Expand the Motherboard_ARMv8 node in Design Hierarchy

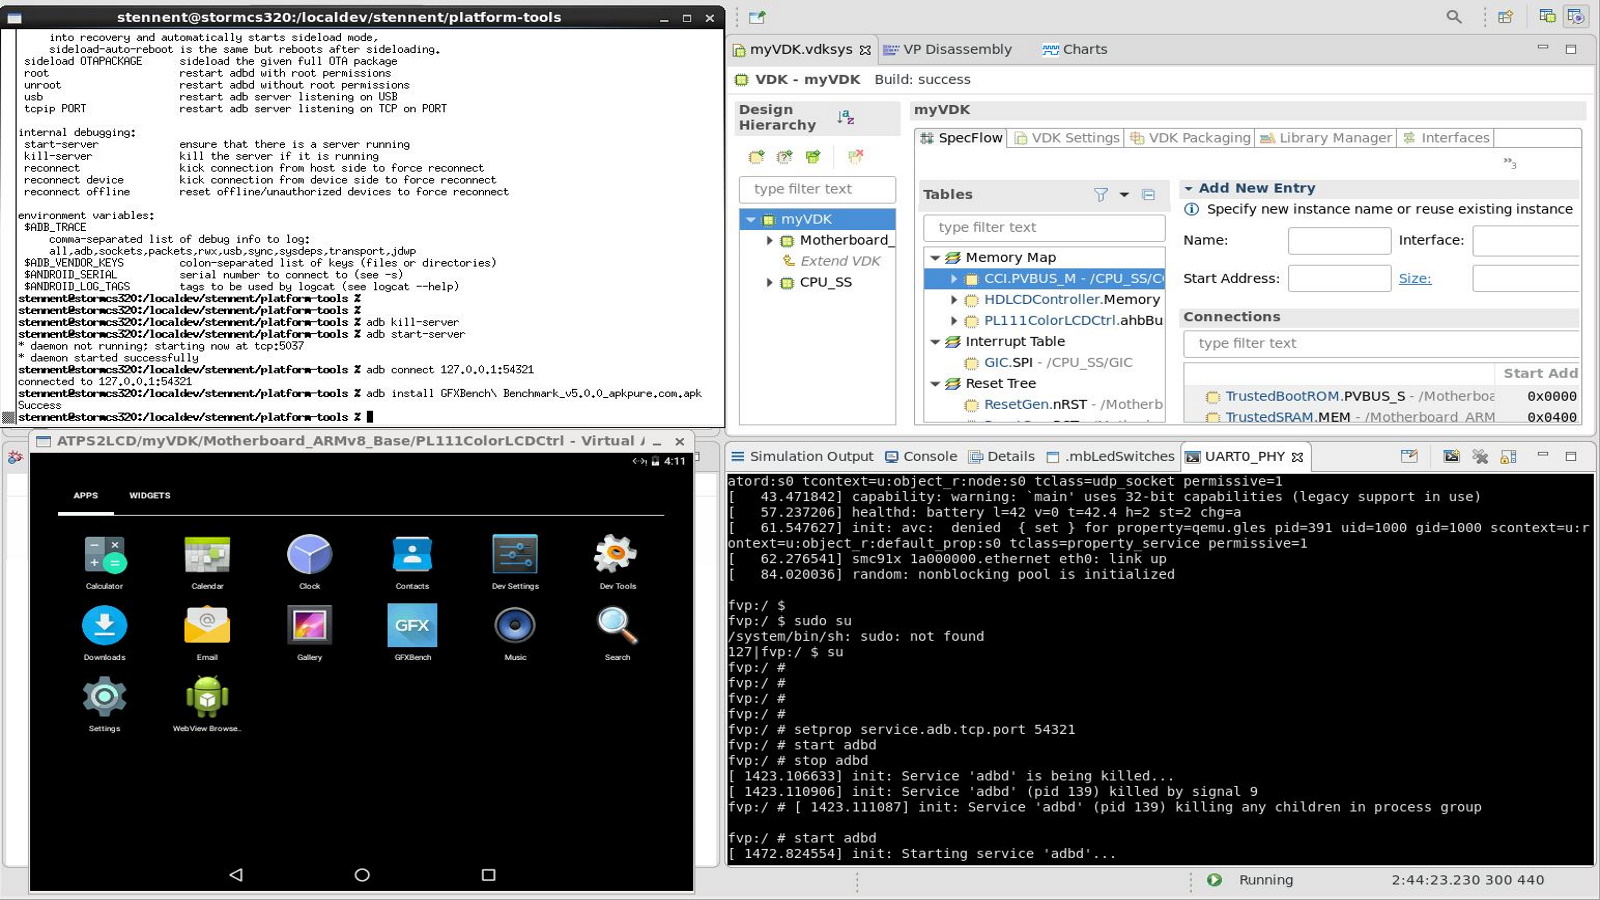pyautogui.click(x=768, y=240)
